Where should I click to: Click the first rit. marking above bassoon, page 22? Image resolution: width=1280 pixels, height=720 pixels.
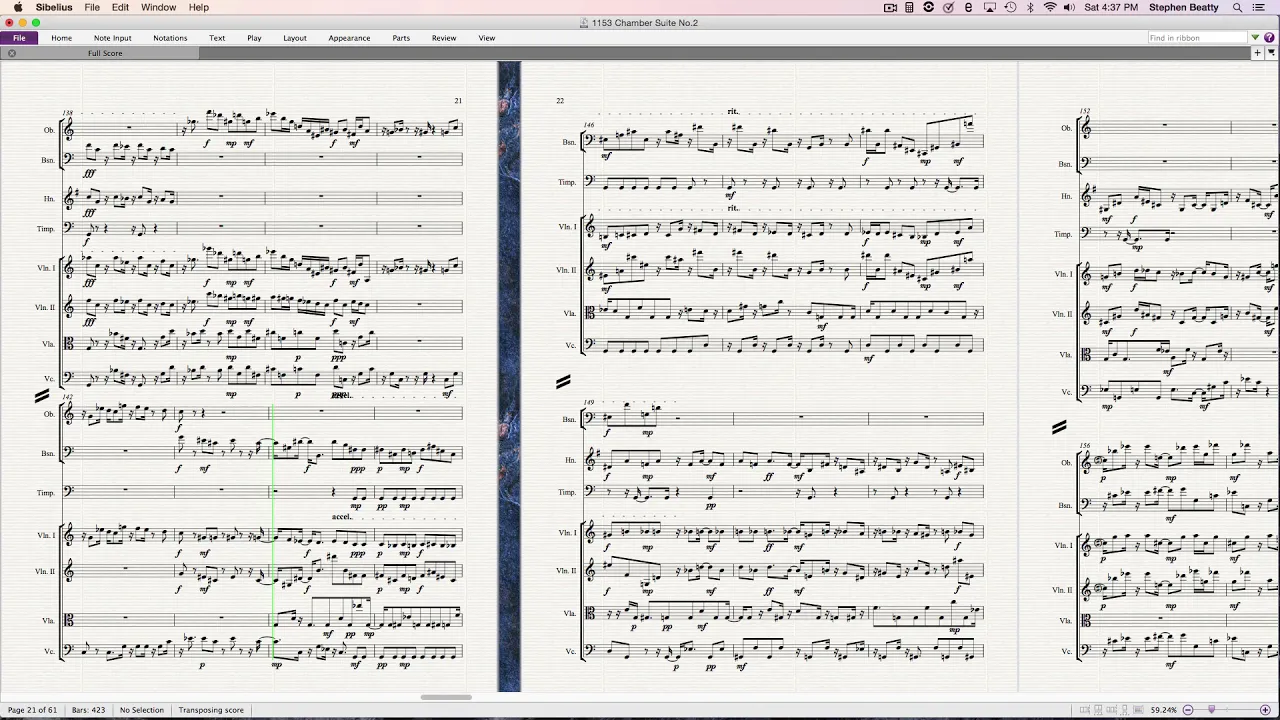coord(733,111)
